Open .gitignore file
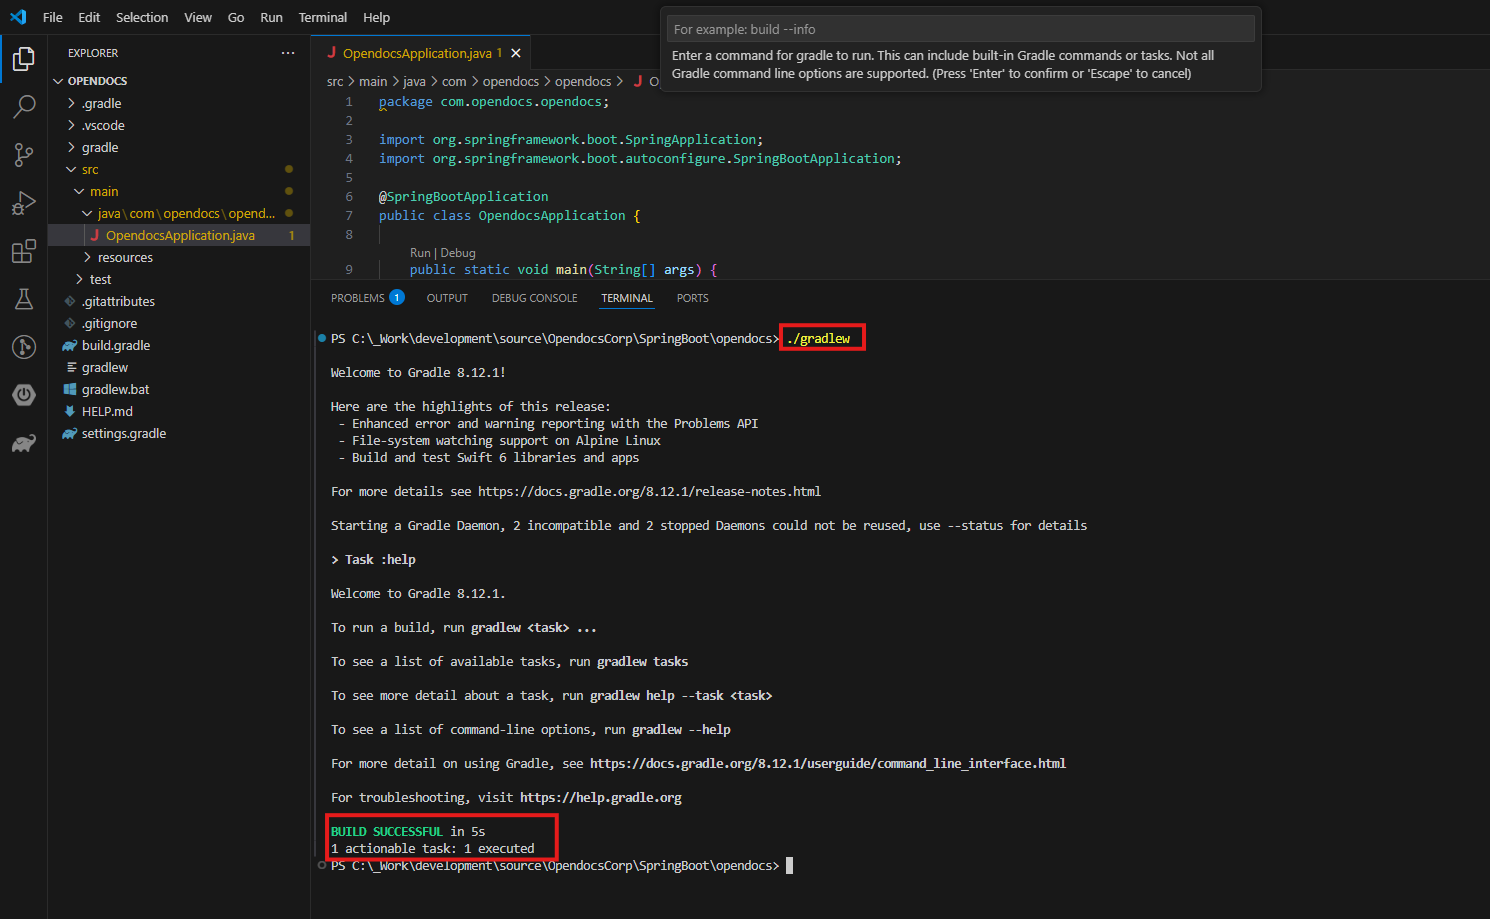Image resolution: width=1490 pixels, height=919 pixels. tap(179, 323)
